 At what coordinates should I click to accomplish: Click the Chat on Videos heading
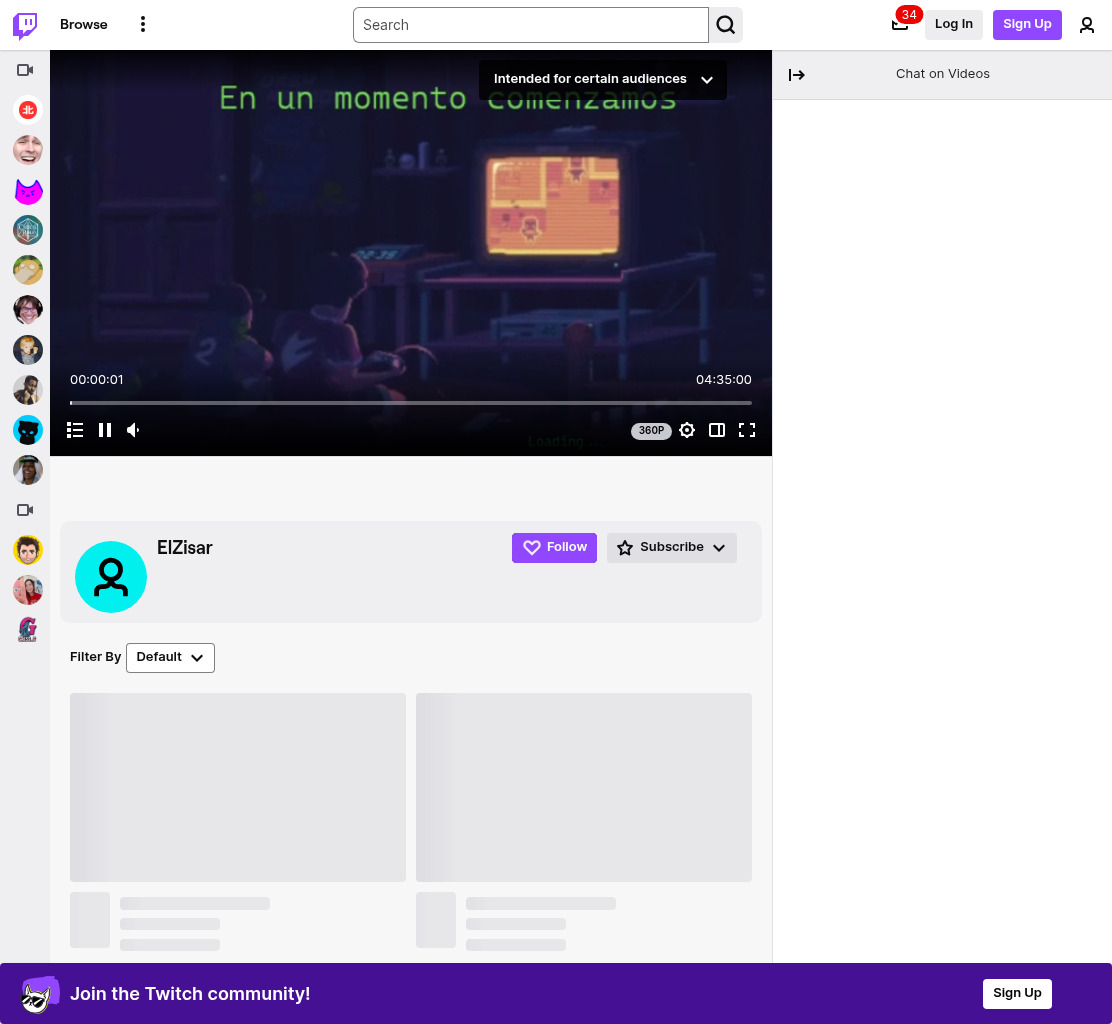point(943,74)
